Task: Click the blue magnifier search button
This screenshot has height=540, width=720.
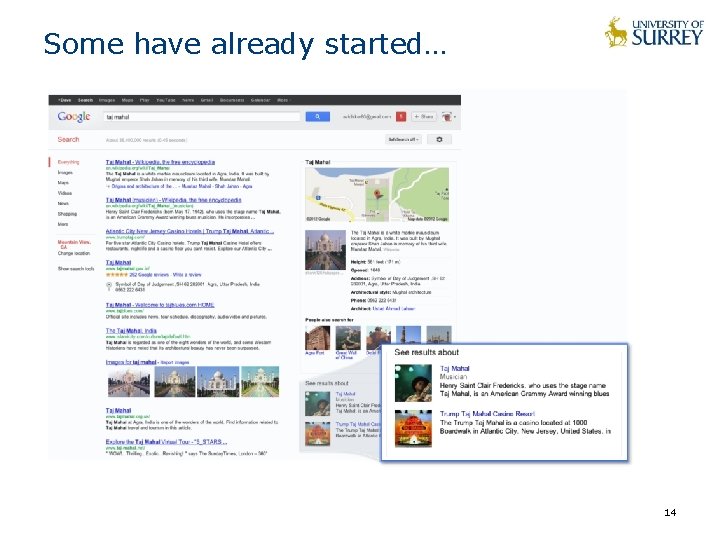Action: click(317, 117)
